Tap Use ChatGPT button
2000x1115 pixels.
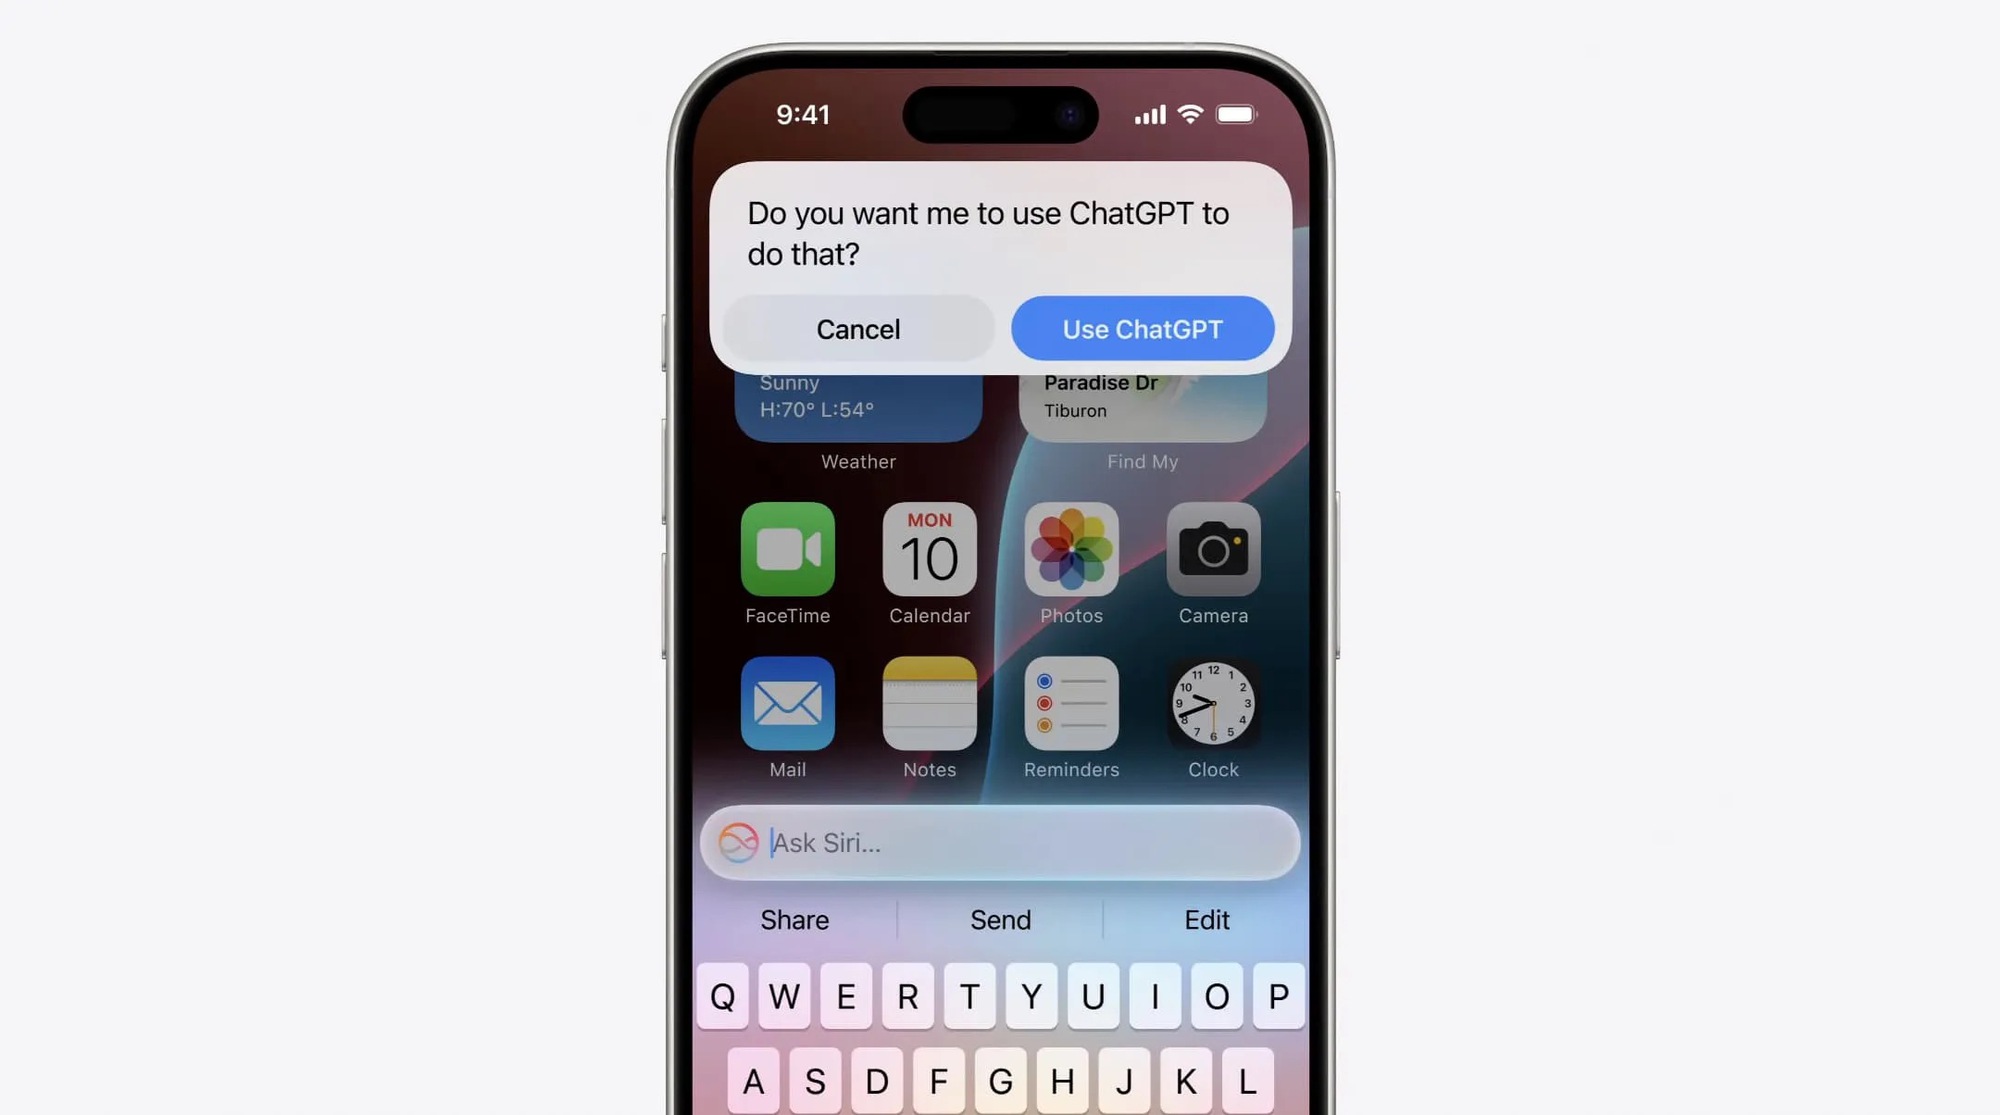click(1143, 328)
